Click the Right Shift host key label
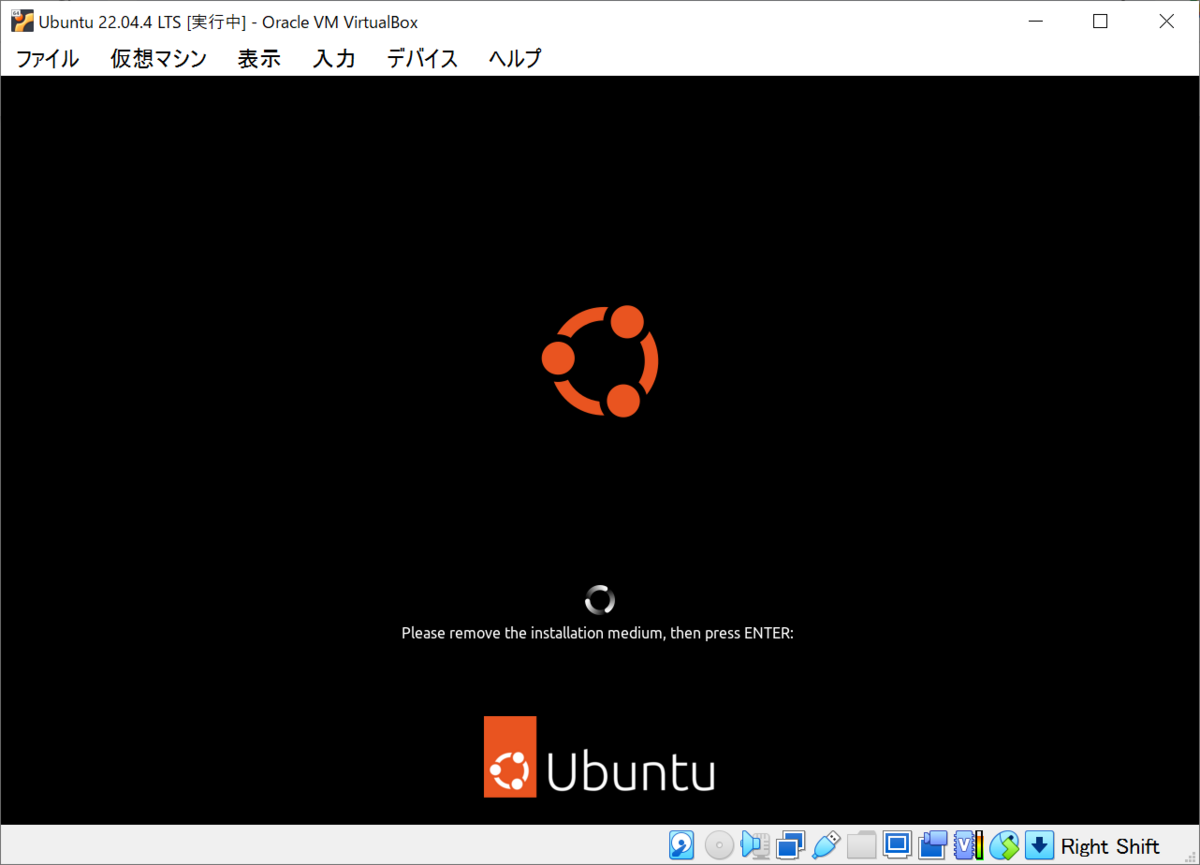Screen dimensions: 1200x865 [1110, 847]
